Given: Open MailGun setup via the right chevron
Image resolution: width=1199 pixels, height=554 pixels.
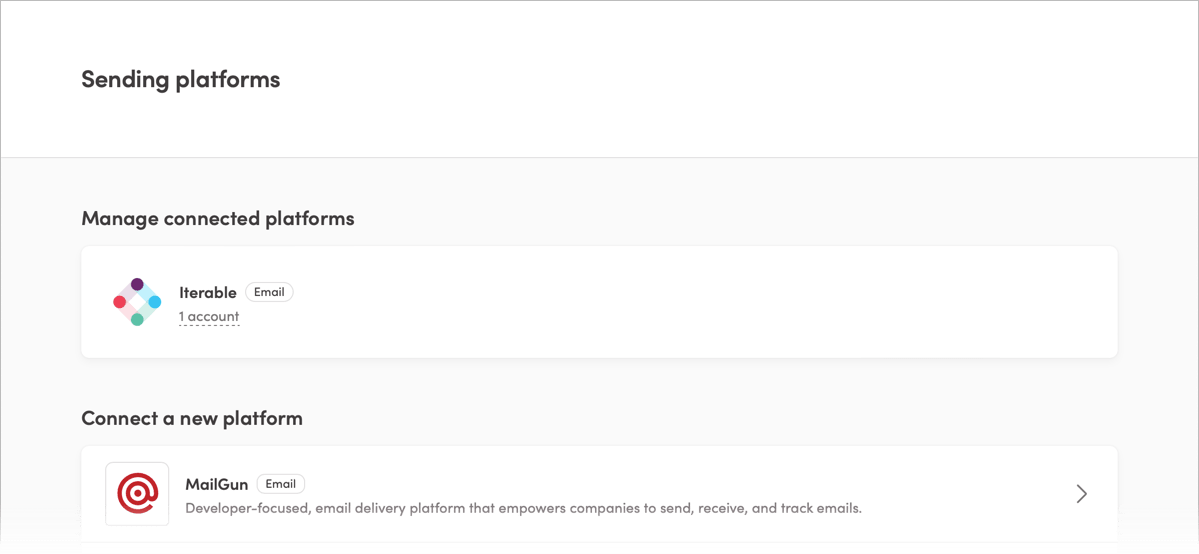Looking at the screenshot, I should pos(1081,494).
